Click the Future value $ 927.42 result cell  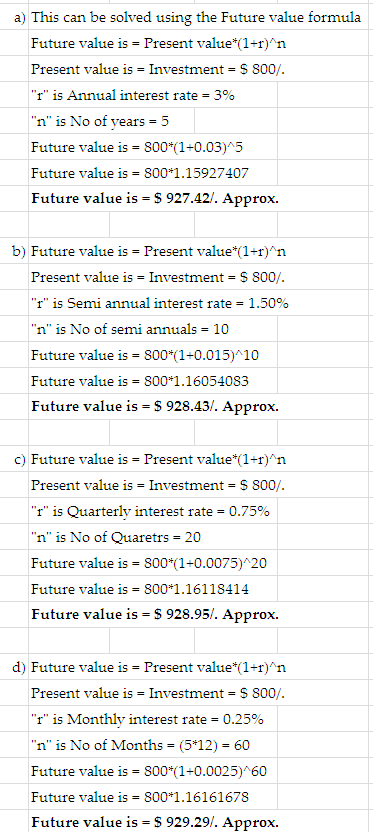[155, 199]
